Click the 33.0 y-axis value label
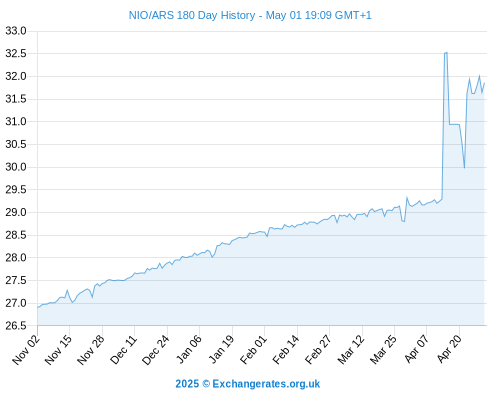Viewport: 495px width, 400px height. coord(16,31)
